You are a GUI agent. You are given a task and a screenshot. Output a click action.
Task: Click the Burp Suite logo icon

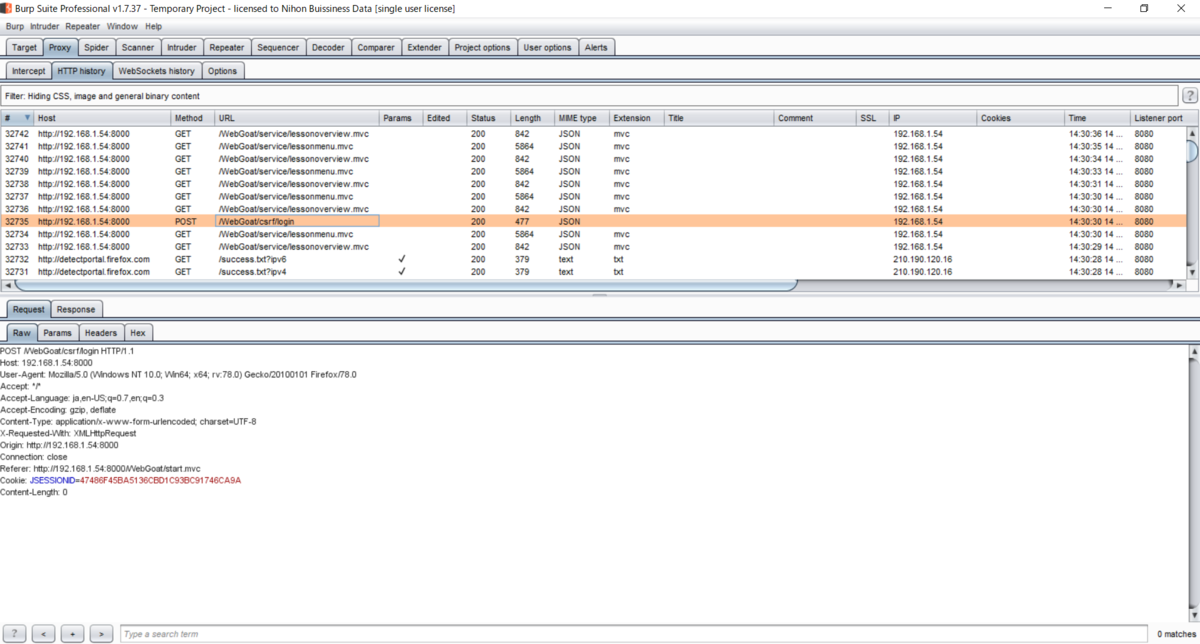point(7,8)
